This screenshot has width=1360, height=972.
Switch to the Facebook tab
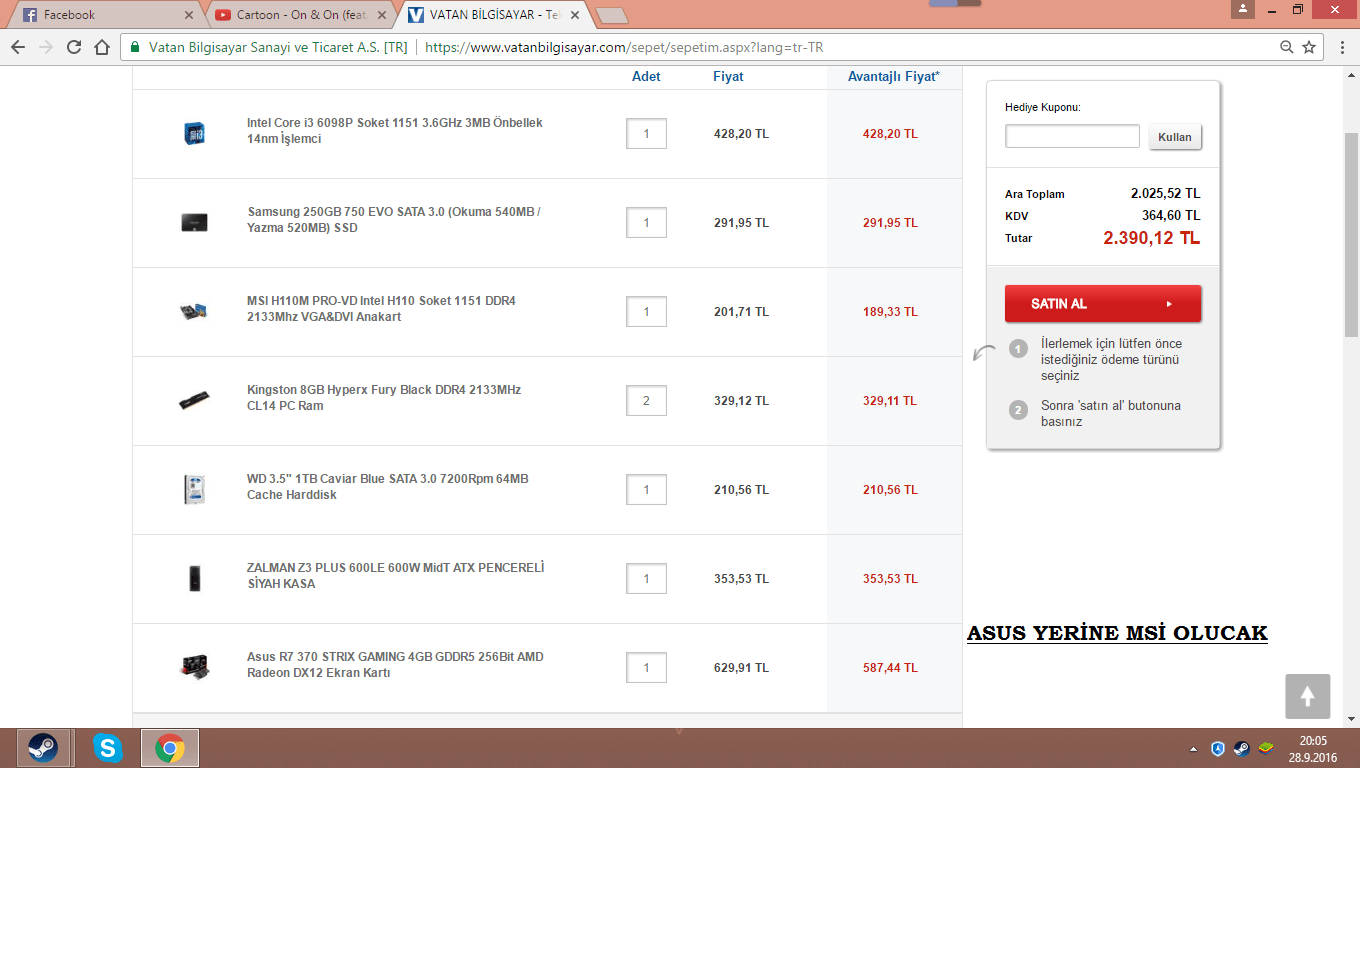point(104,15)
